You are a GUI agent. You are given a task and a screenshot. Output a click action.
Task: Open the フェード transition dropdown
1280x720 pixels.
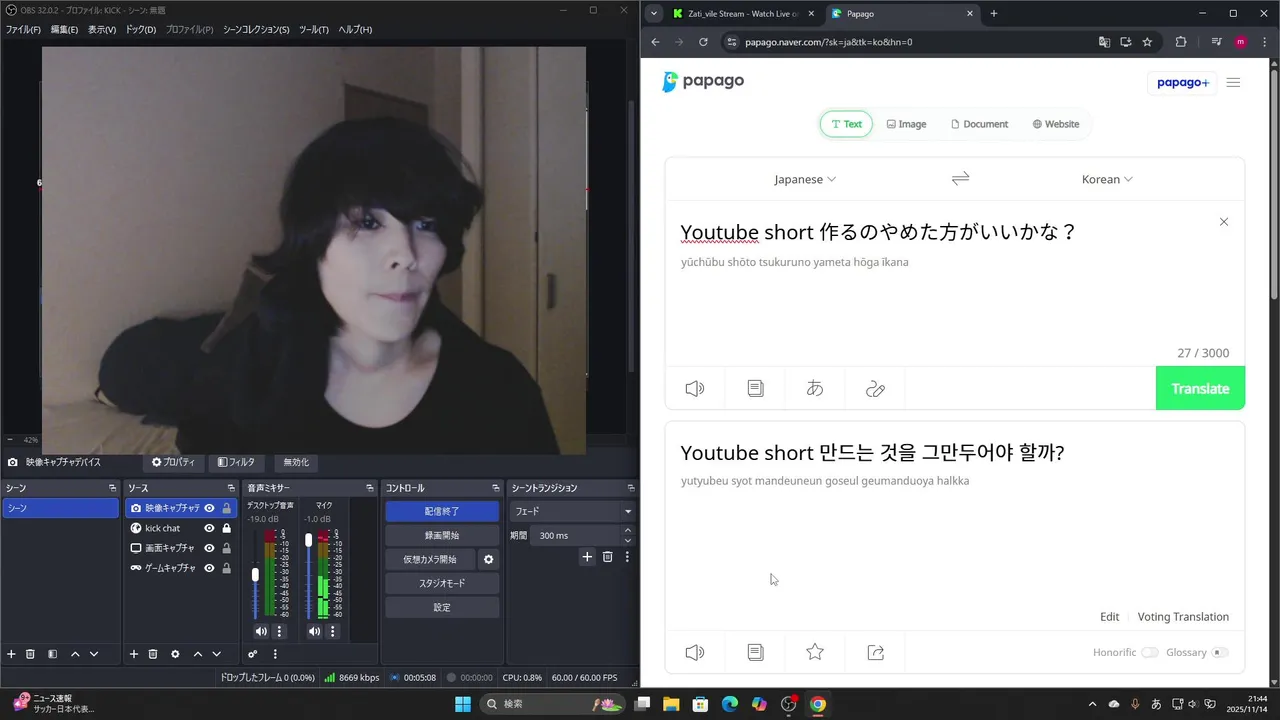click(x=573, y=511)
